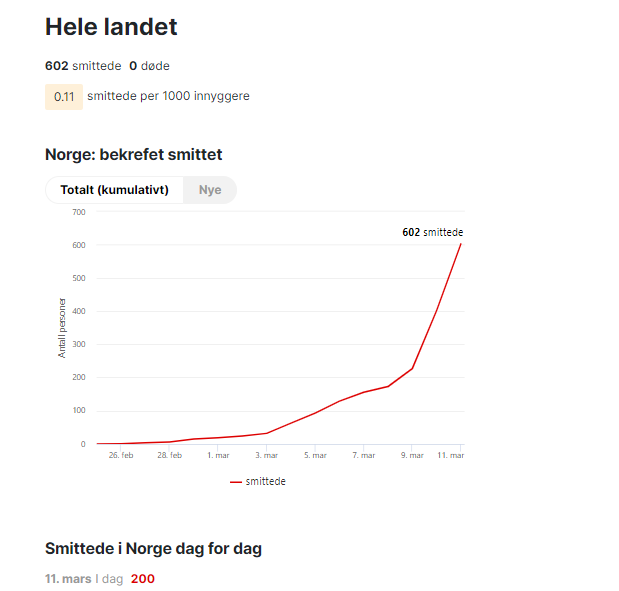Image resolution: width=619 pixels, height=591 pixels.
Task: Click 700 y-axis label
Action: click(79, 212)
